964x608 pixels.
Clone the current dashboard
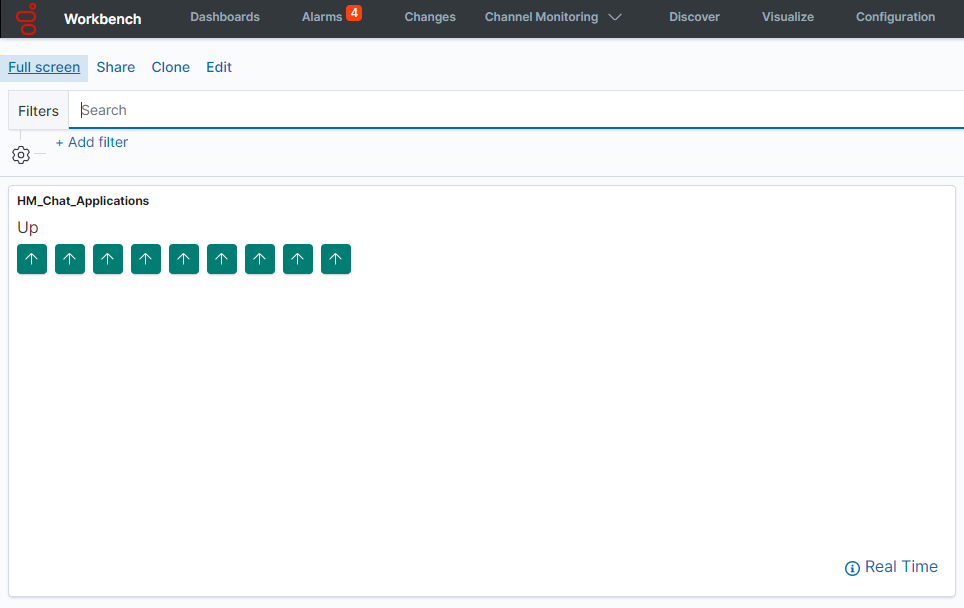[171, 67]
